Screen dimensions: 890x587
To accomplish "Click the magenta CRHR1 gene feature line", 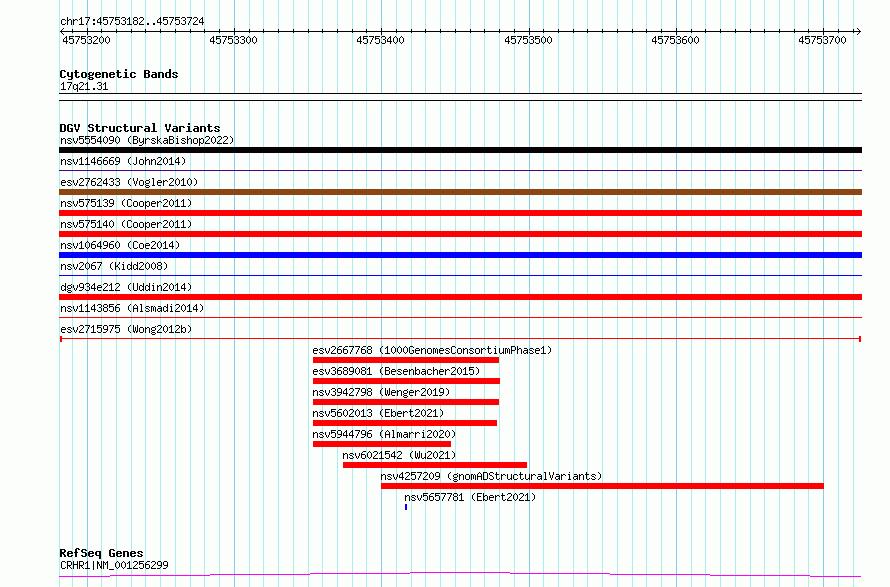I will click(x=460, y=575).
